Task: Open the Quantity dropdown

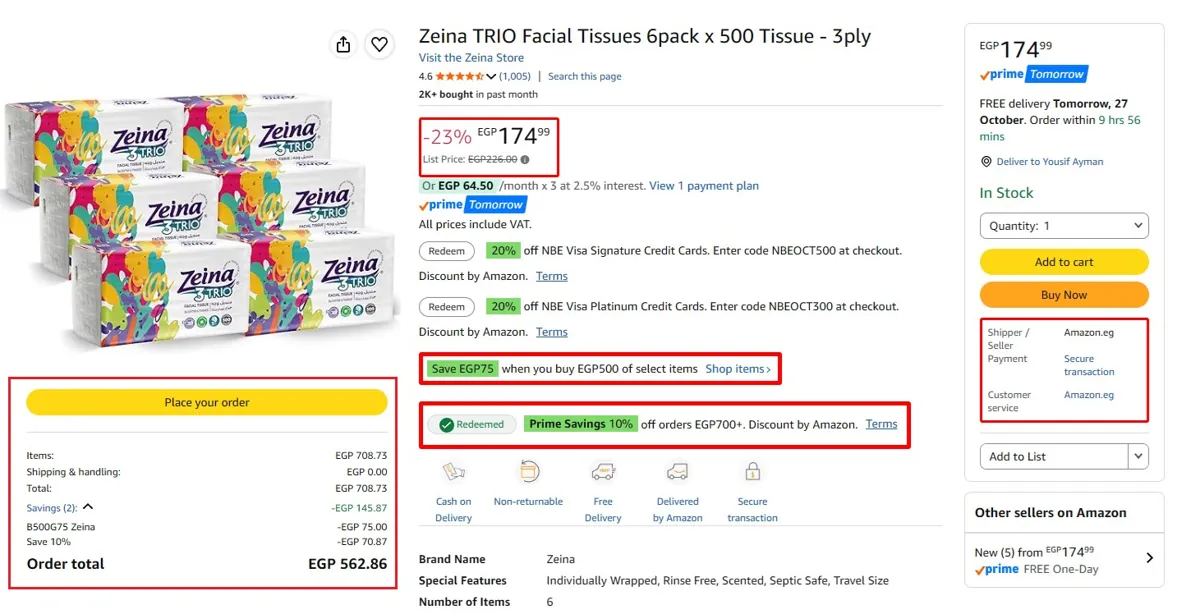Action: (1064, 226)
